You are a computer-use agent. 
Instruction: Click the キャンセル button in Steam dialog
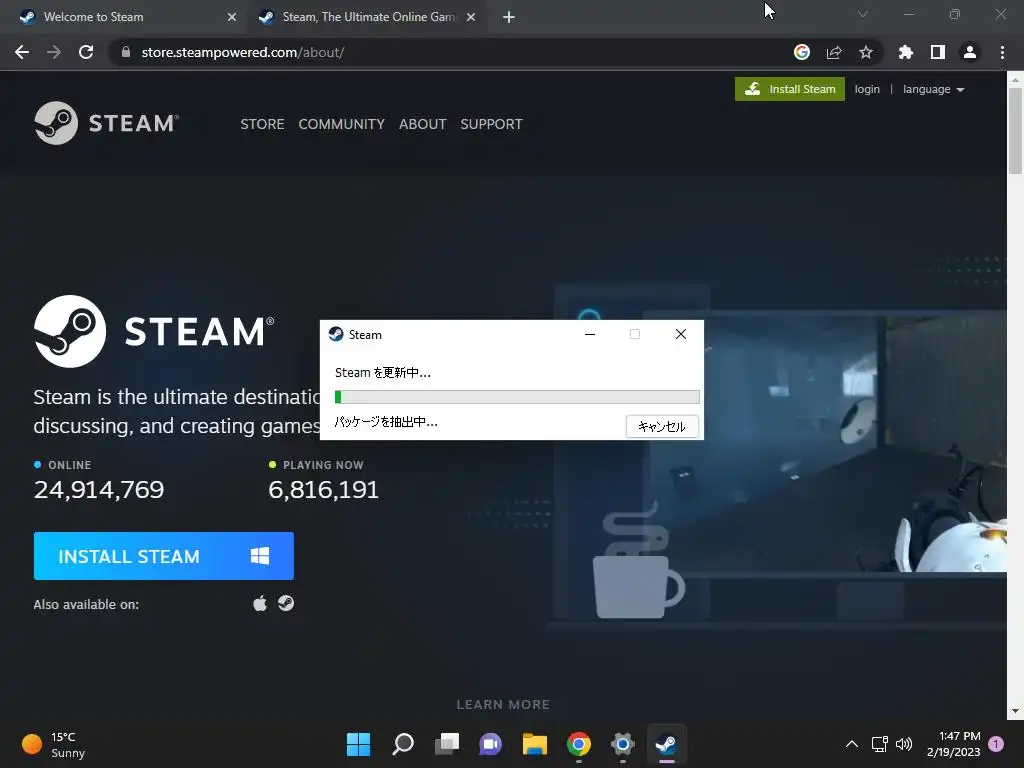click(x=662, y=426)
